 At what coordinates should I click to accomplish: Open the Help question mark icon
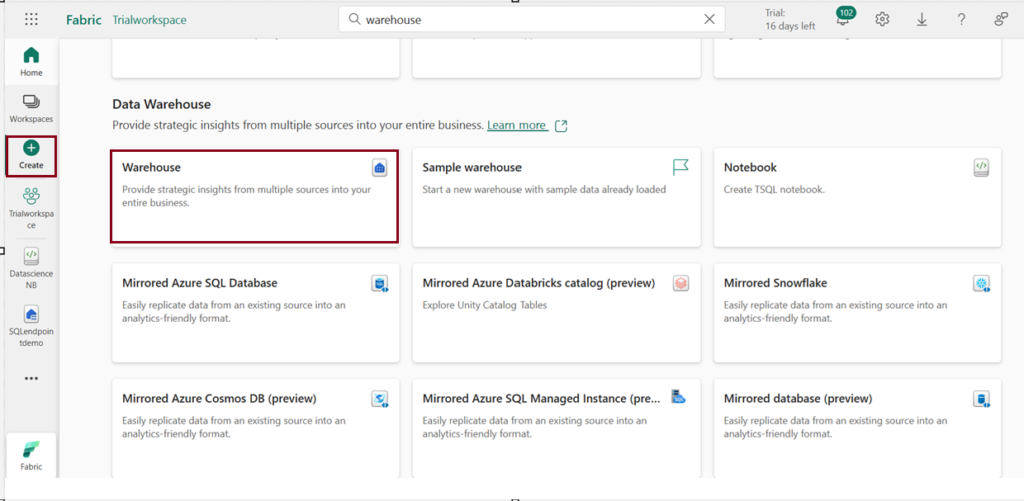(x=961, y=19)
